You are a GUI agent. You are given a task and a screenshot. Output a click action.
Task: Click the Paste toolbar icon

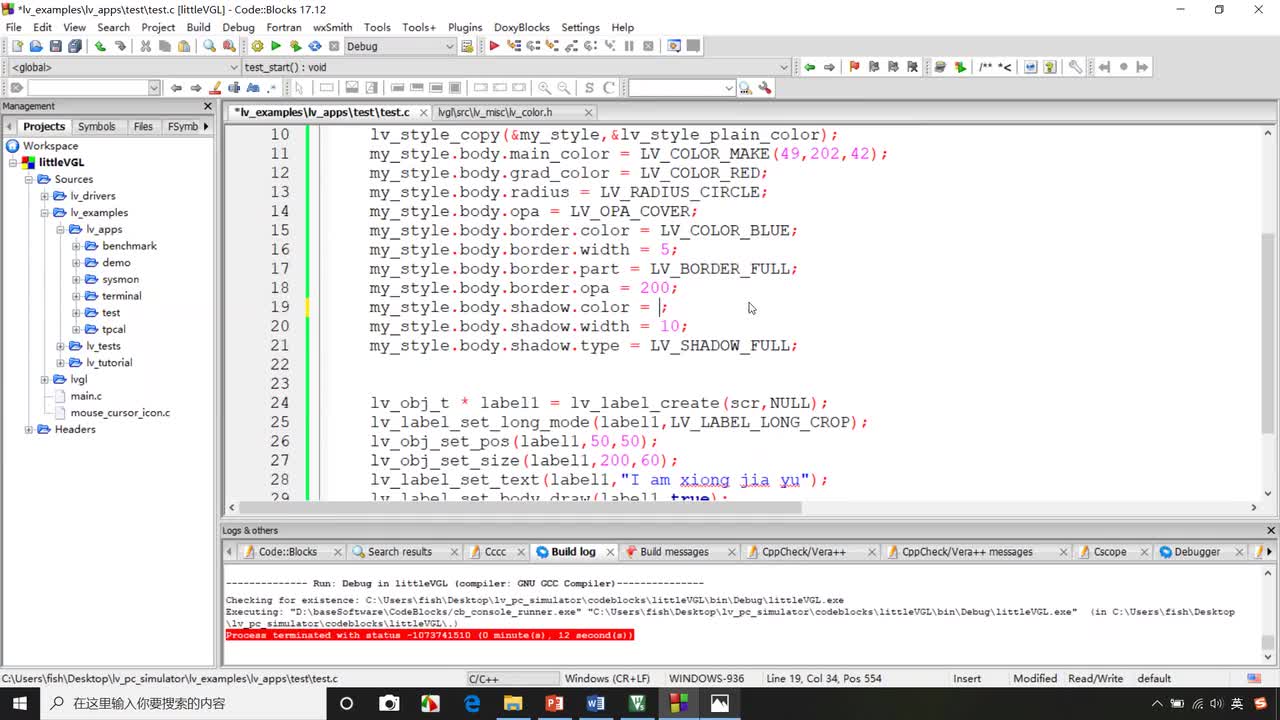(x=184, y=46)
